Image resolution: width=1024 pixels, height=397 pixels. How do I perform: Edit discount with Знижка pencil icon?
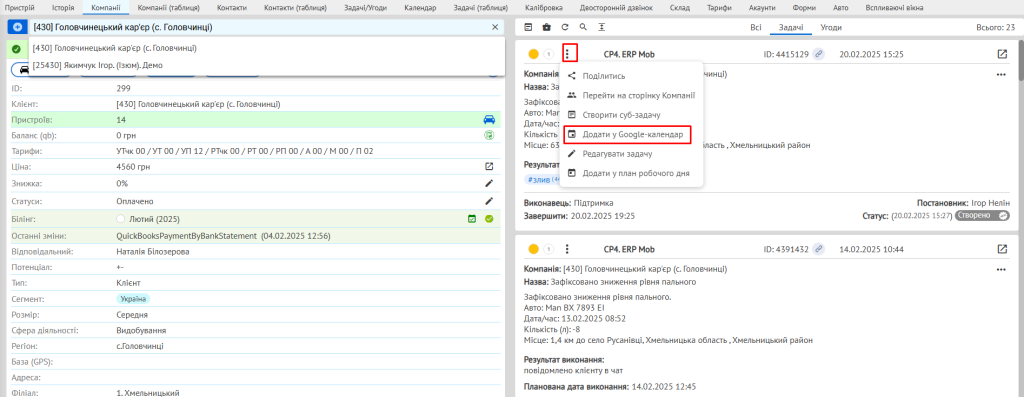pyautogui.click(x=489, y=184)
